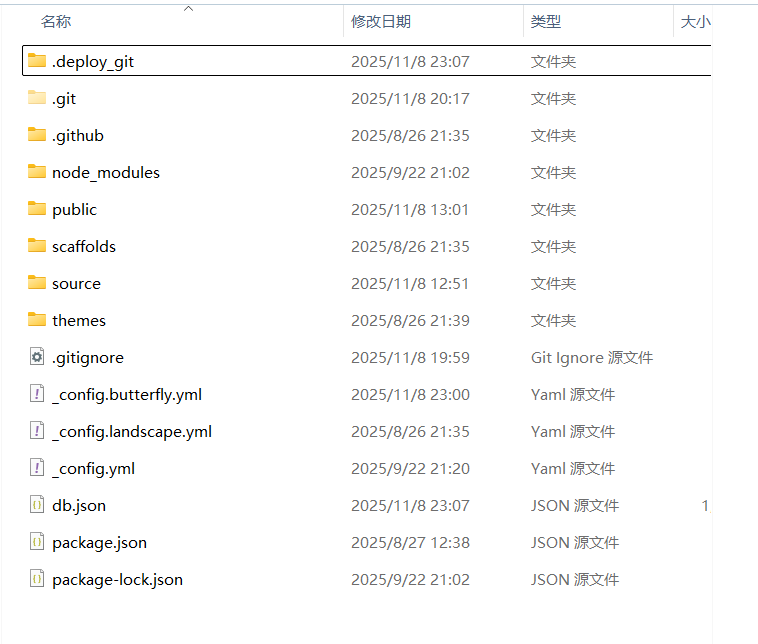Select the source folder icon
758x644 pixels.
(37, 282)
